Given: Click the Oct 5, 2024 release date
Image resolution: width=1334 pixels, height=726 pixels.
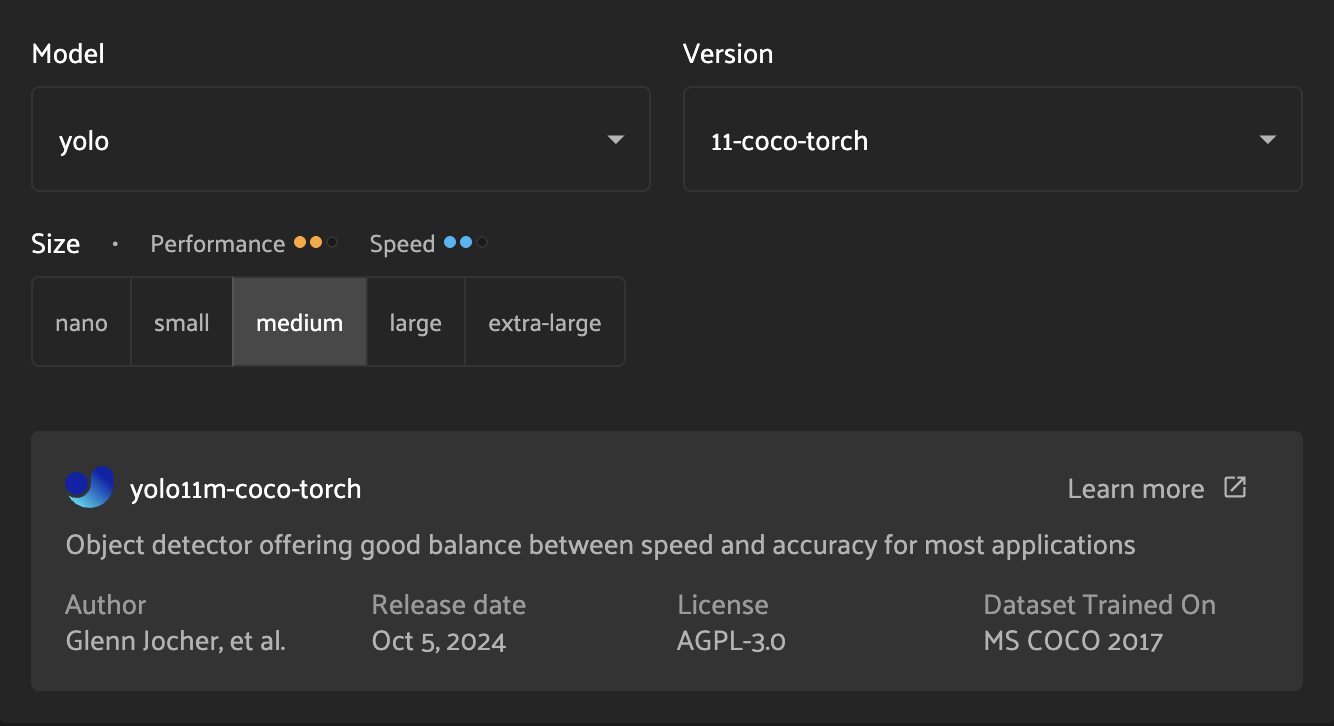Looking at the screenshot, I should click(439, 641).
